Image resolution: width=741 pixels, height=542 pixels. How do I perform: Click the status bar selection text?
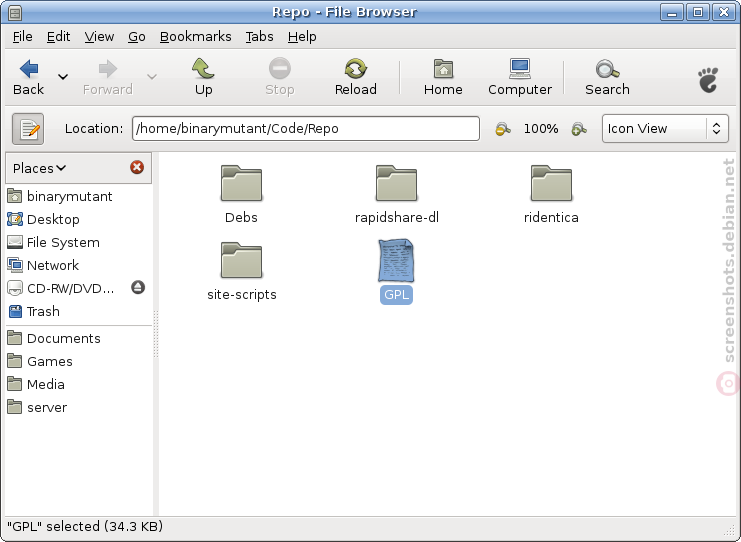pos(85,526)
